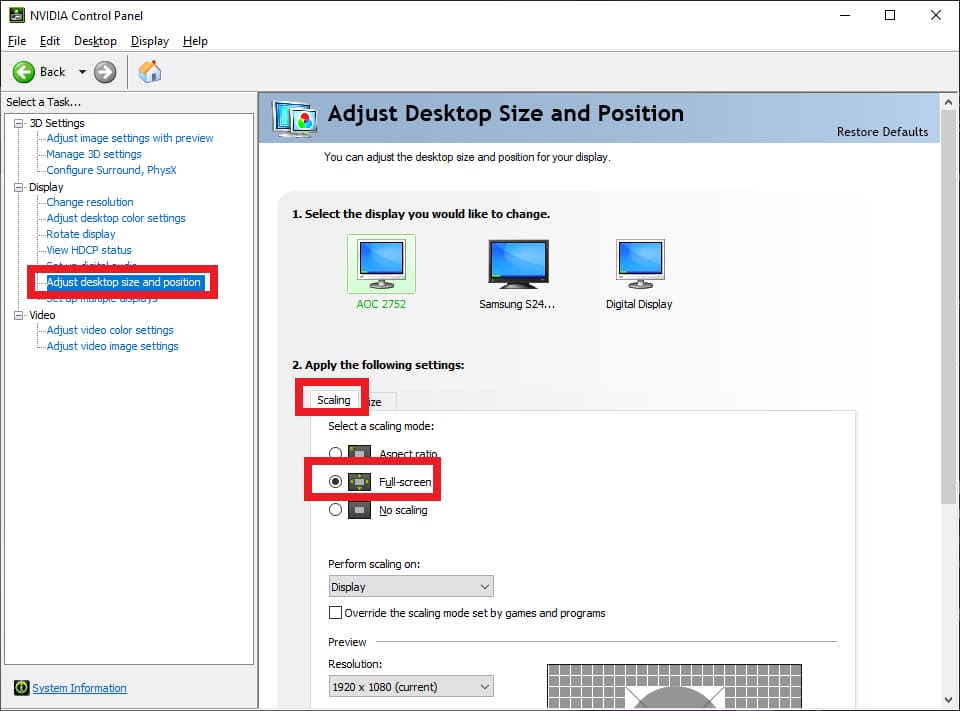
Task: Open the Perform scaling on dropdown
Action: 411,587
